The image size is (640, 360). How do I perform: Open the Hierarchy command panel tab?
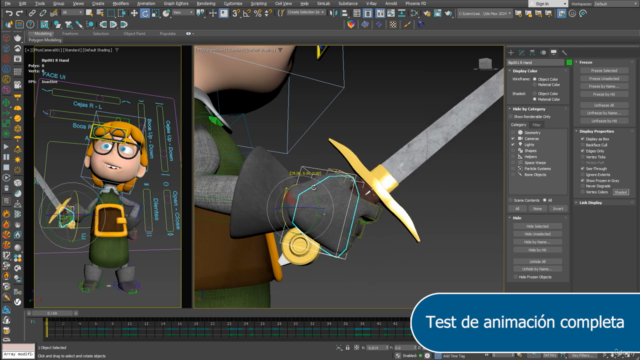[532, 53]
